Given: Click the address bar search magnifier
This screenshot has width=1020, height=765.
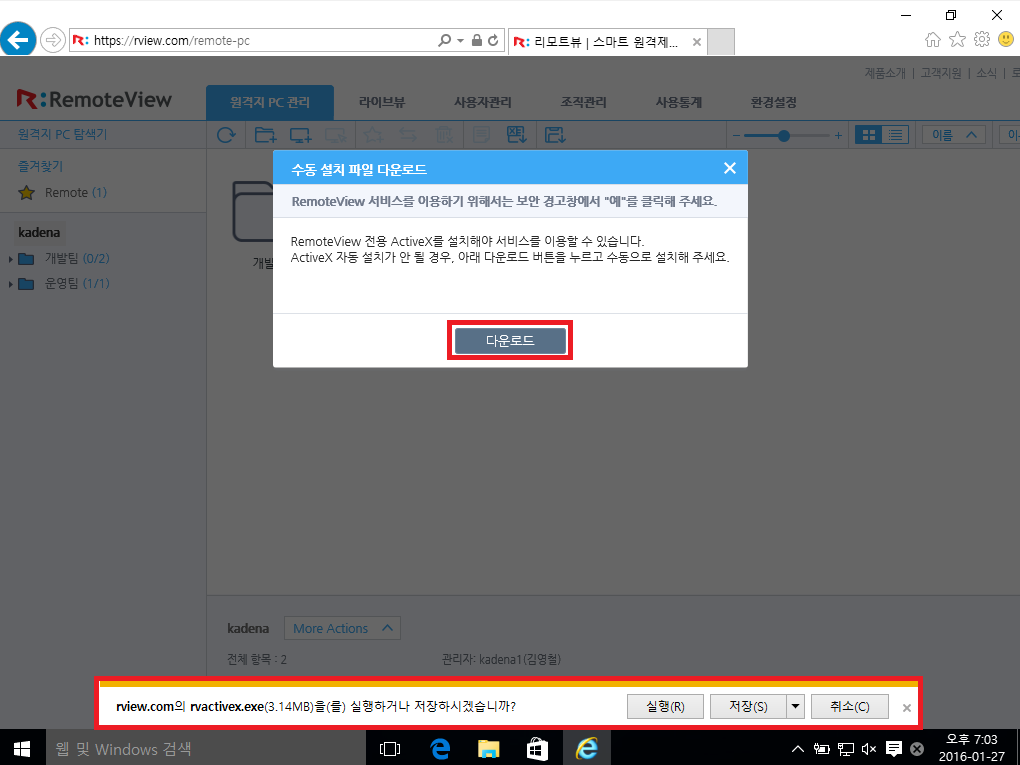Looking at the screenshot, I should pyautogui.click(x=444, y=40).
